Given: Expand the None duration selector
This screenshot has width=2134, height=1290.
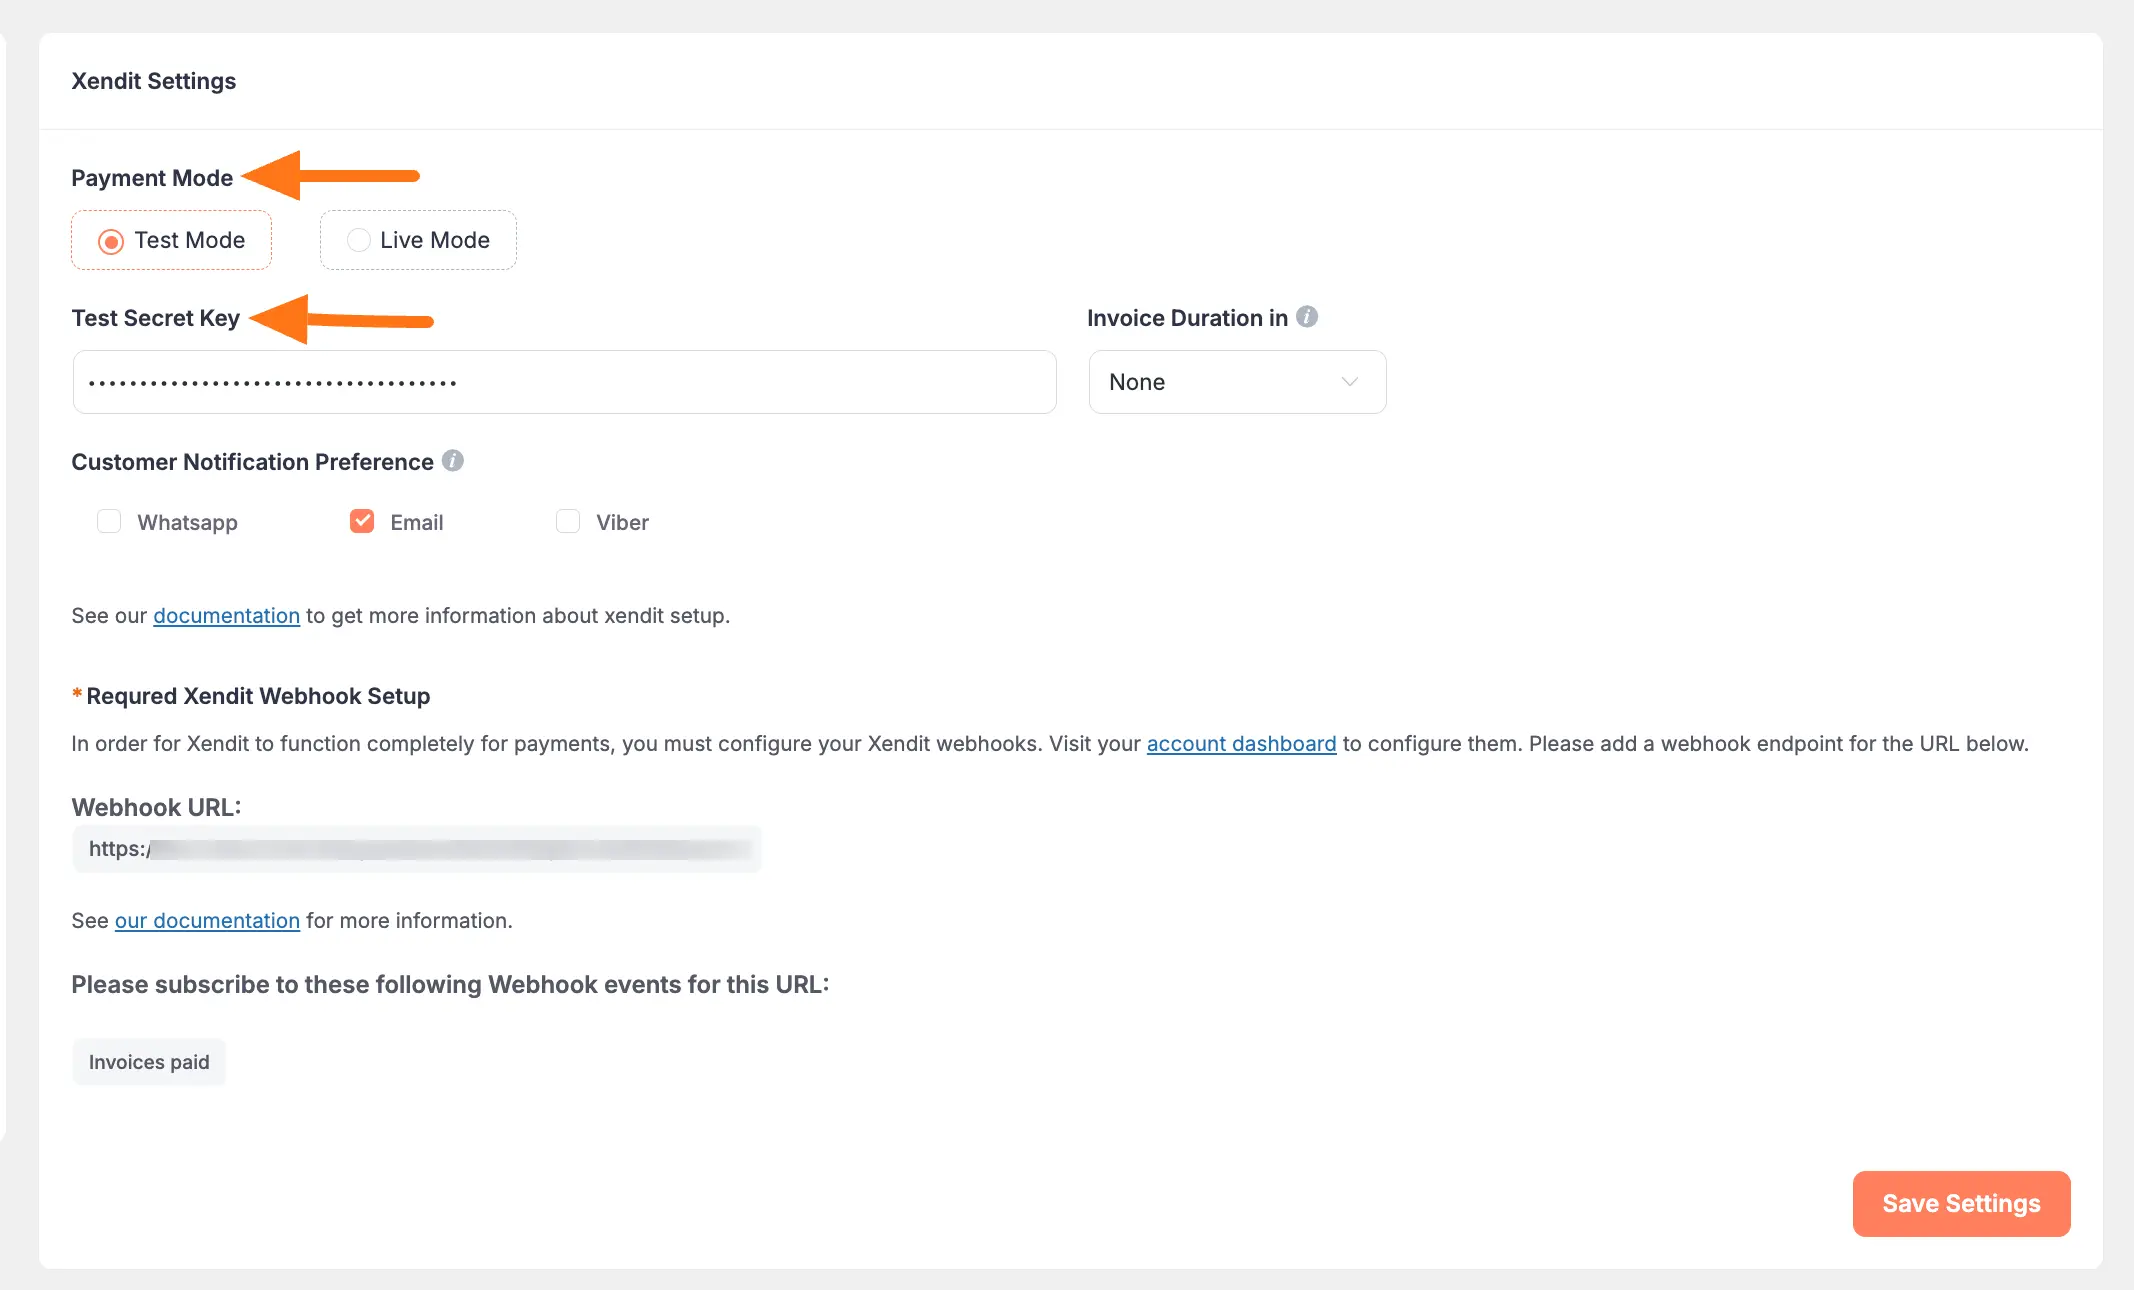Looking at the screenshot, I should click(1348, 381).
